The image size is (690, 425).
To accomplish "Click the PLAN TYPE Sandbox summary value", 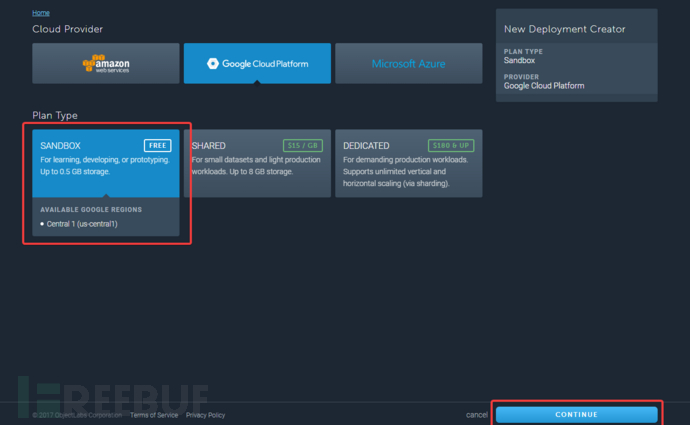I will tap(519, 61).
